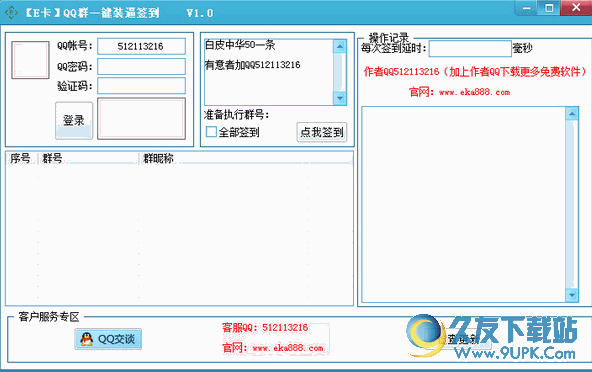Click inside the 操作记录 log text area
592x372 pixels.
[464, 204]
